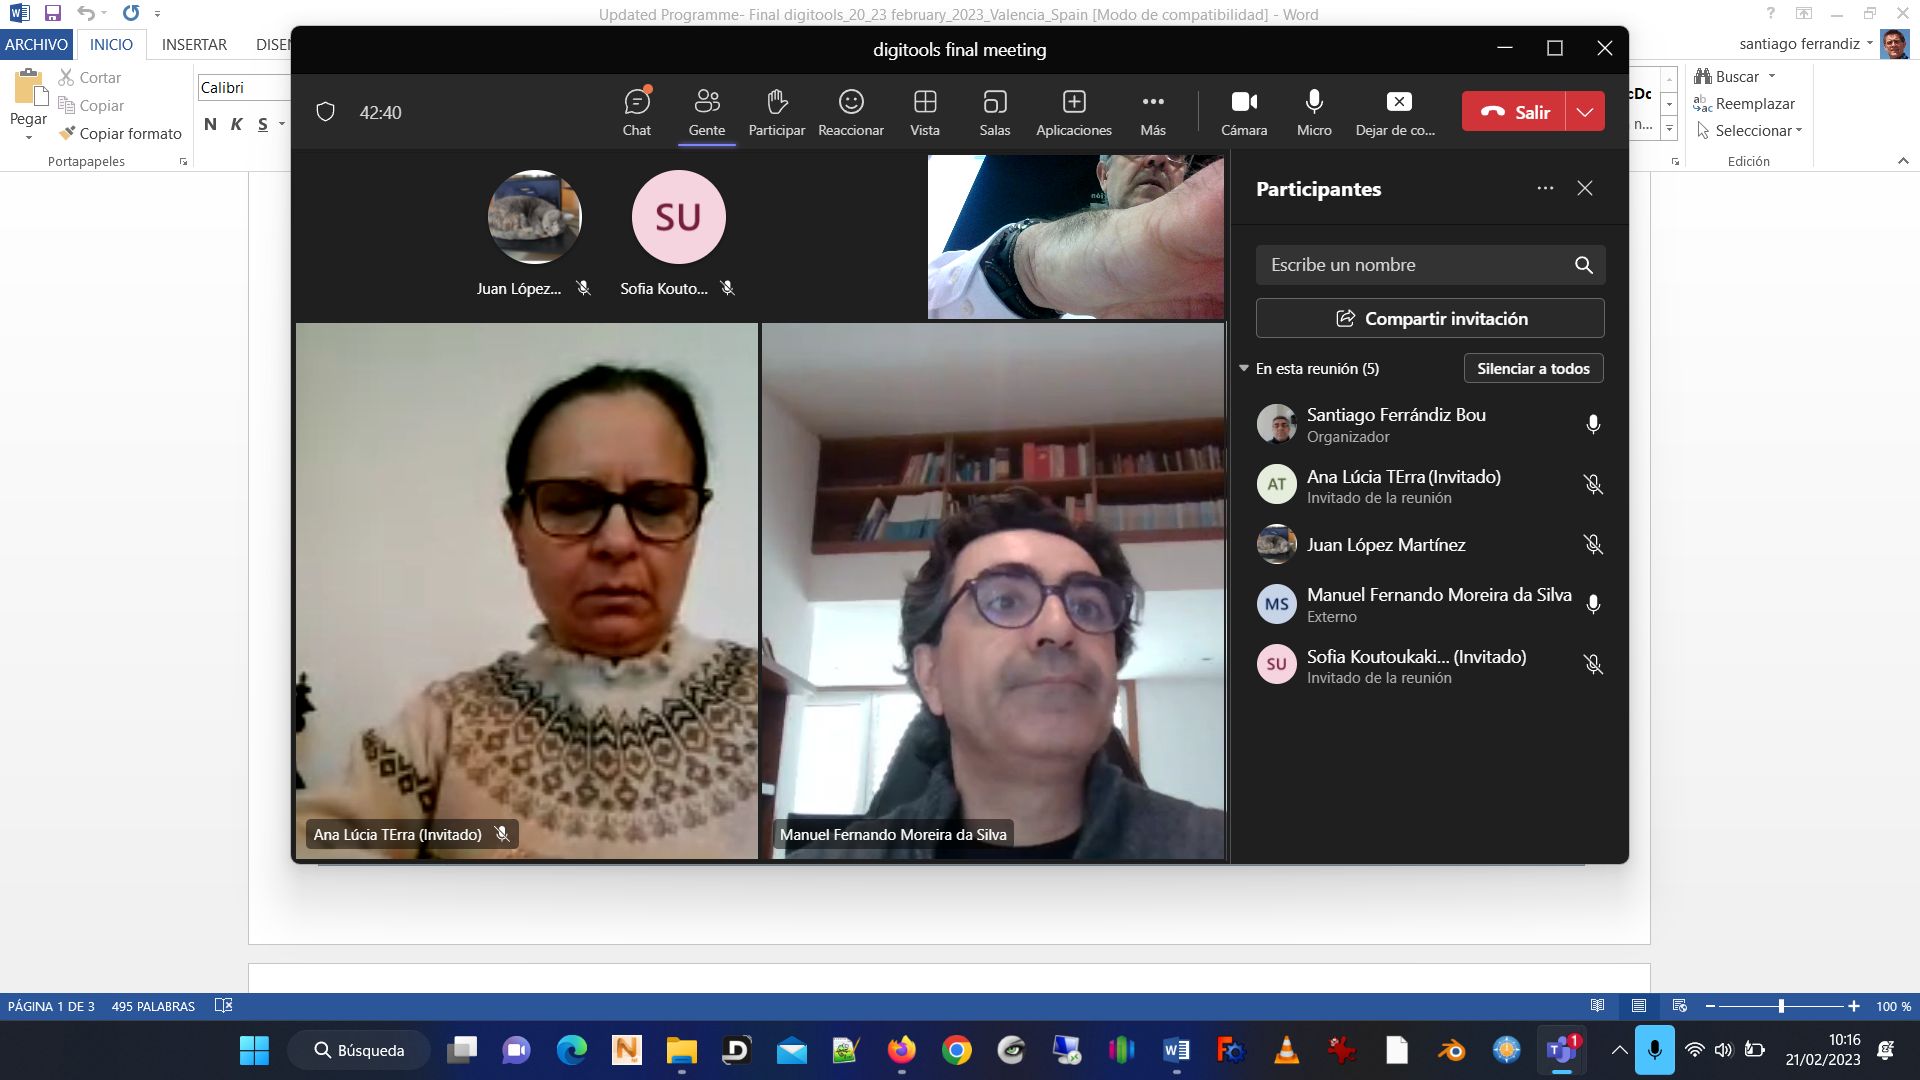Adjust the Word zoom slider

click(1781, 1006)
